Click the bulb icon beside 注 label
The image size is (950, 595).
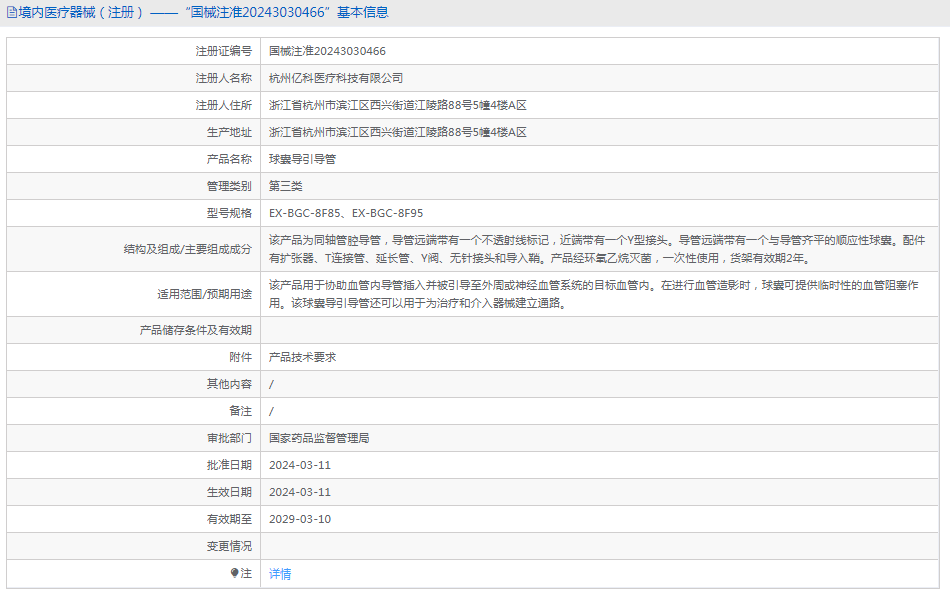click(x=234, y=573)
